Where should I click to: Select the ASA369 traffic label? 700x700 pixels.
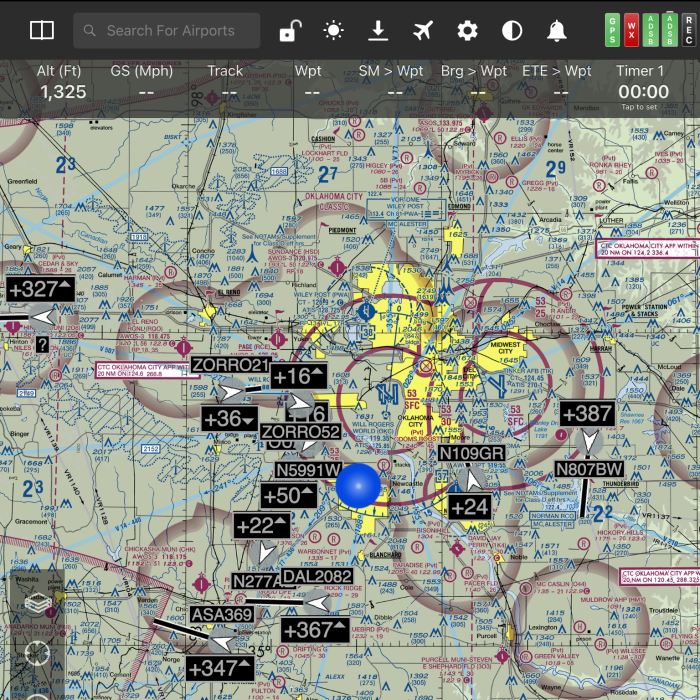pyautogui.click(x=222, y=615)
